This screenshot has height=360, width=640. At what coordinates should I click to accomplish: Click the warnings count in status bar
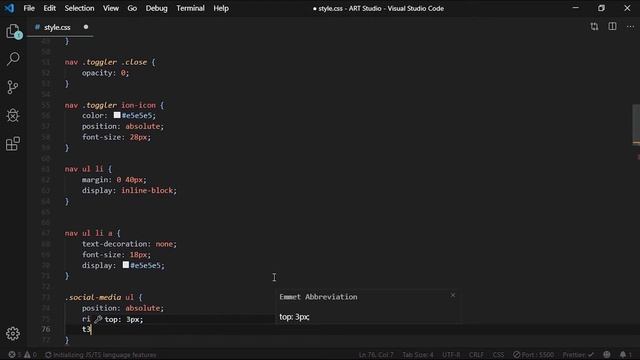click(30, 355)
